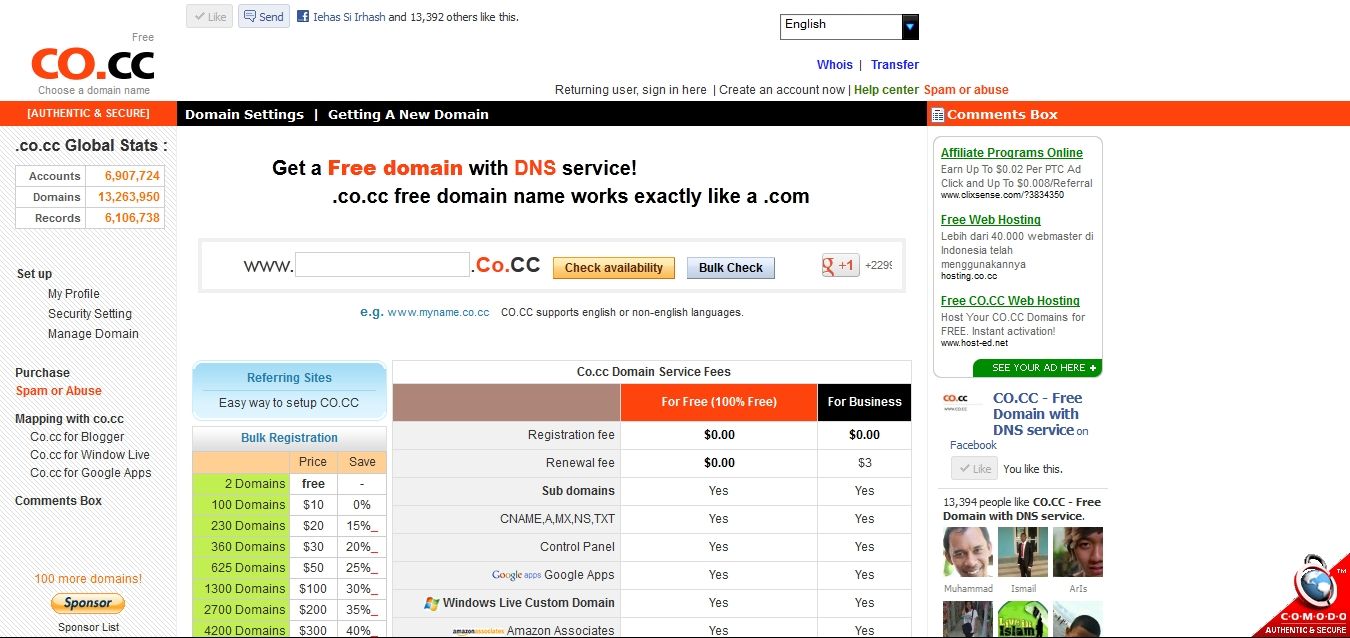Click Create an account now
Image resolution: width=1350 pixels, height=638 pixels.
coord(782,90)
